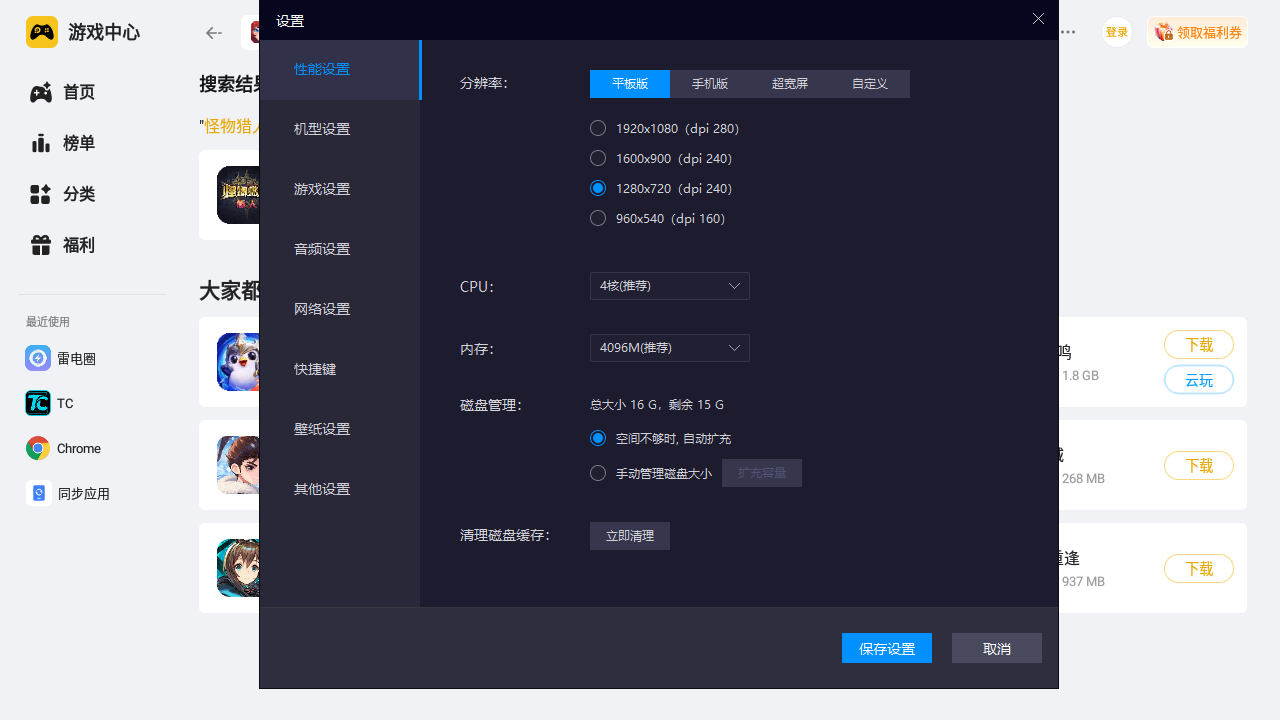Select 手机版 resolution mode
The width and height of the screenshot is (1280, 720).
710,84
